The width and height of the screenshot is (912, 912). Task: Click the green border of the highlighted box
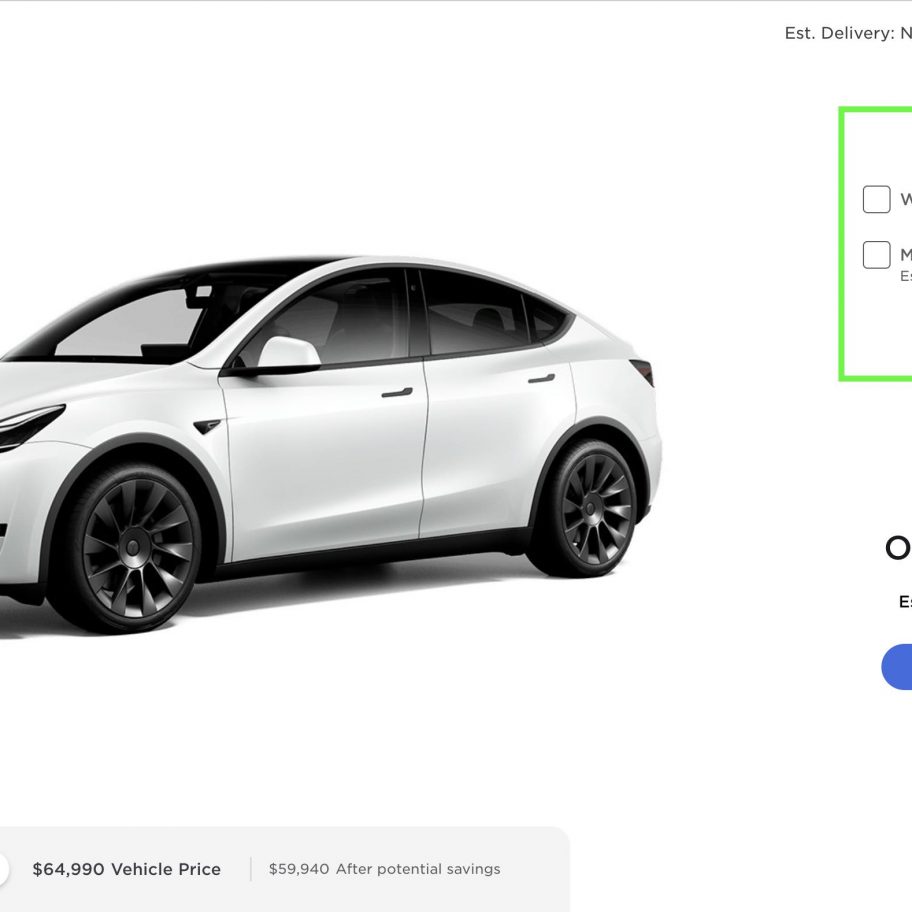(x=842, y=244)
